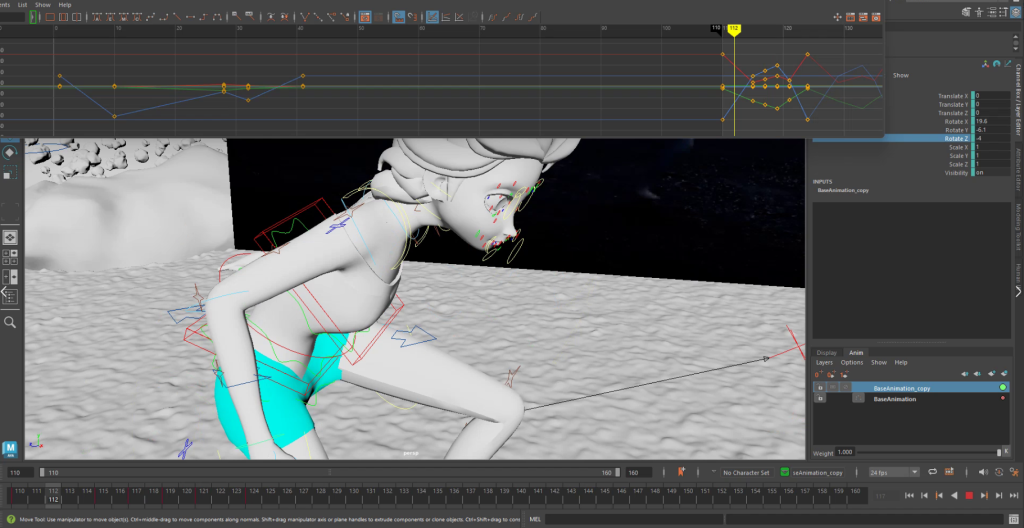
Task: Open the Graph Editor Help menu
Action: coord(65,5)
